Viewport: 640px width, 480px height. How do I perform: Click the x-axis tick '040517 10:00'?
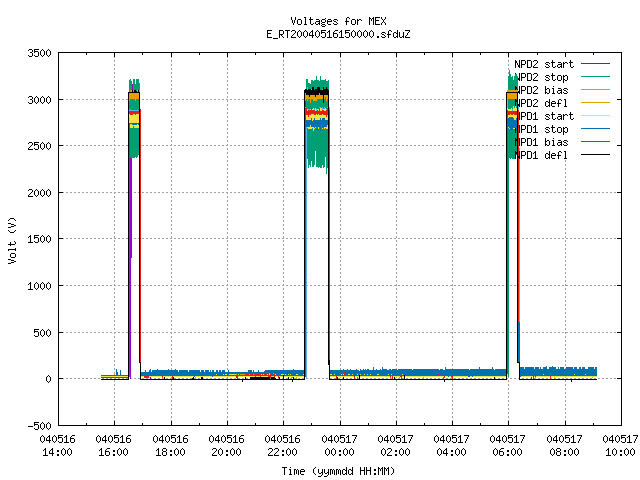(620, 446)
